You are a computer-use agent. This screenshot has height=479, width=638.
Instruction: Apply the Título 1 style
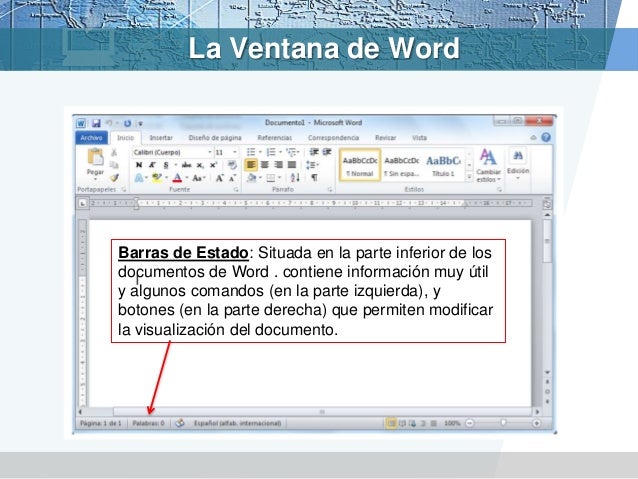(x=443, y=165)
